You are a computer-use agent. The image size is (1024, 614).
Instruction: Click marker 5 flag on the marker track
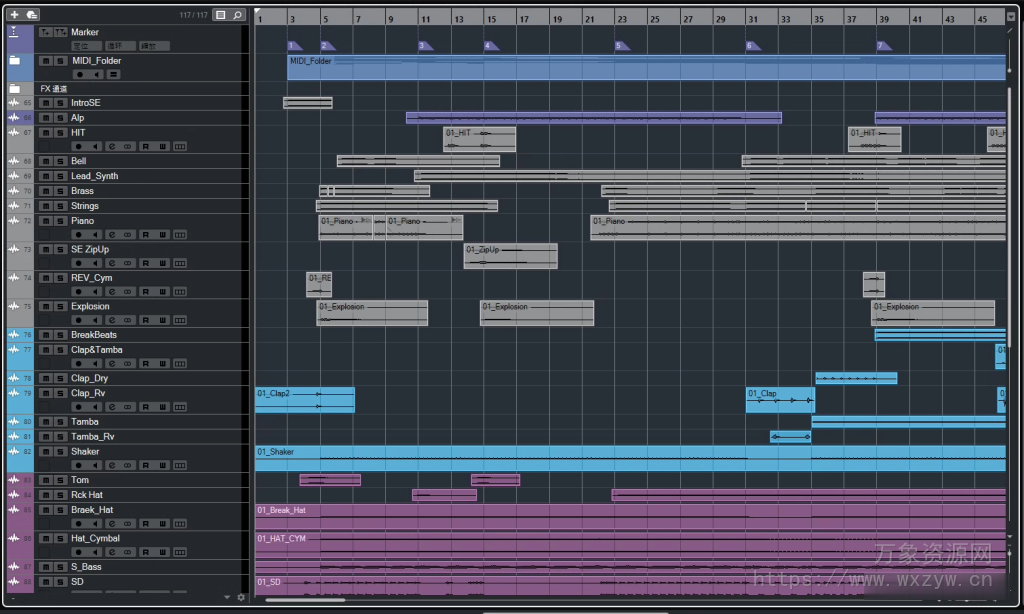621,46
